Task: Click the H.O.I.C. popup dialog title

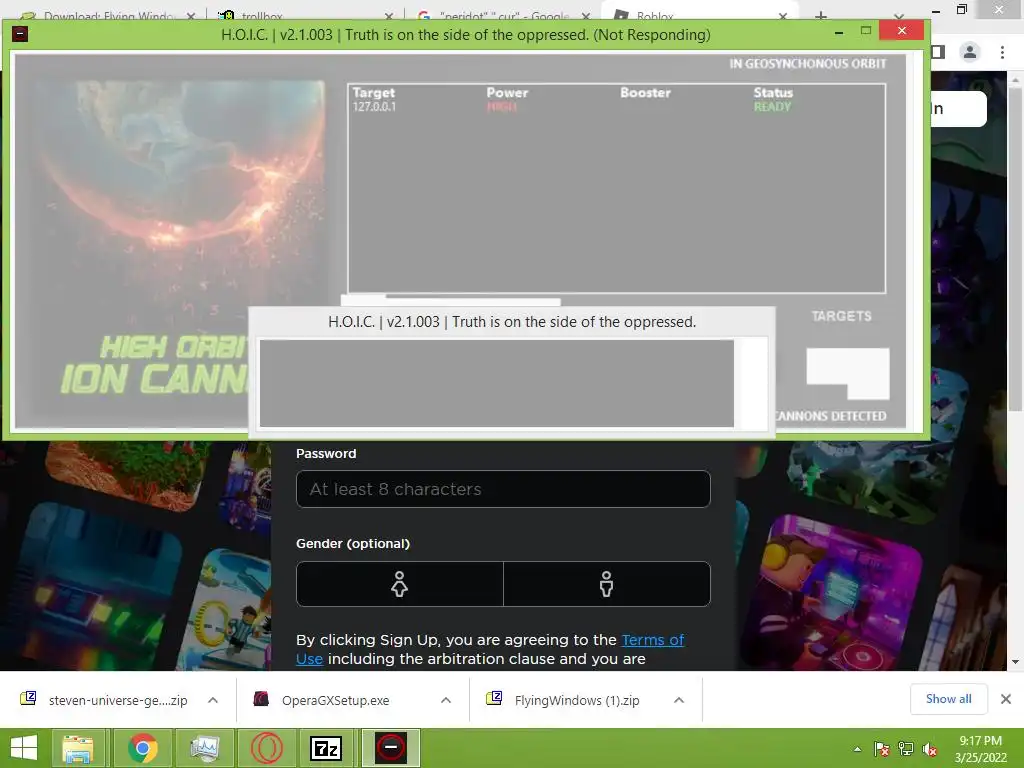Action: (512, 322)
